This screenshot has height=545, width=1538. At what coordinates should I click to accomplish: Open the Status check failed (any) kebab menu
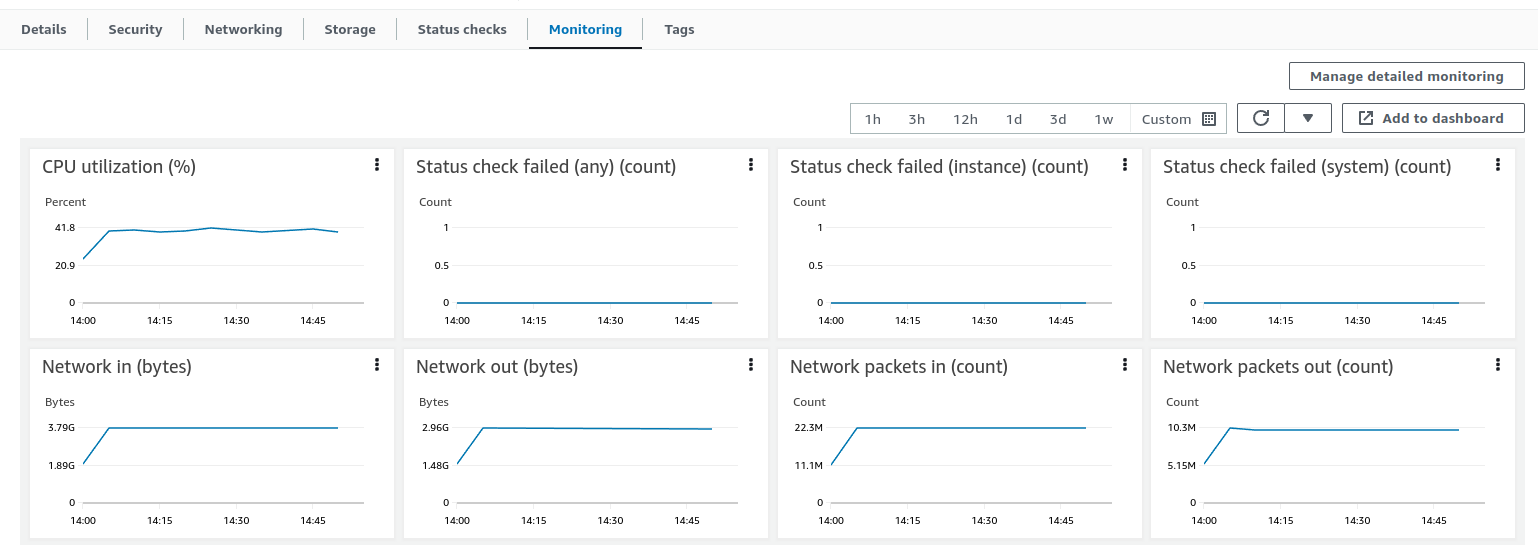coord(751,165)
